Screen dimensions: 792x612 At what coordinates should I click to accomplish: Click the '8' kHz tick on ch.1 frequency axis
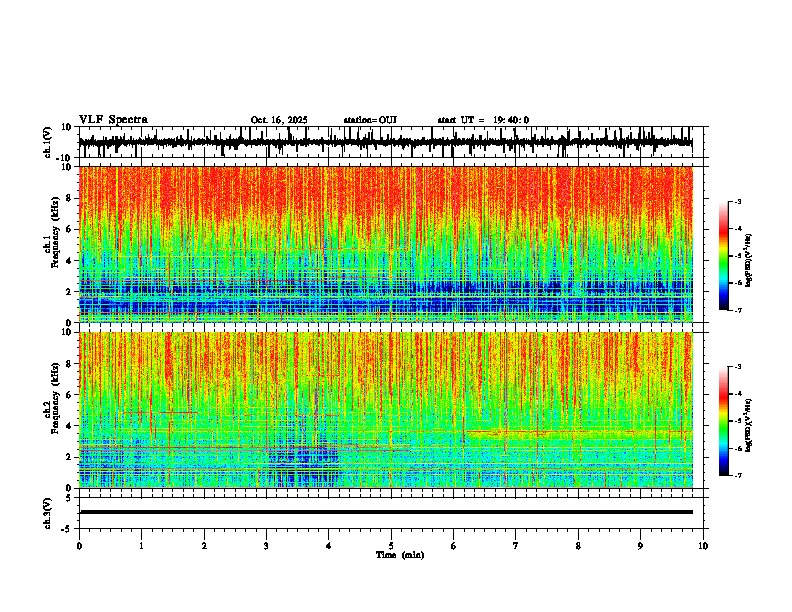[69, 198]
